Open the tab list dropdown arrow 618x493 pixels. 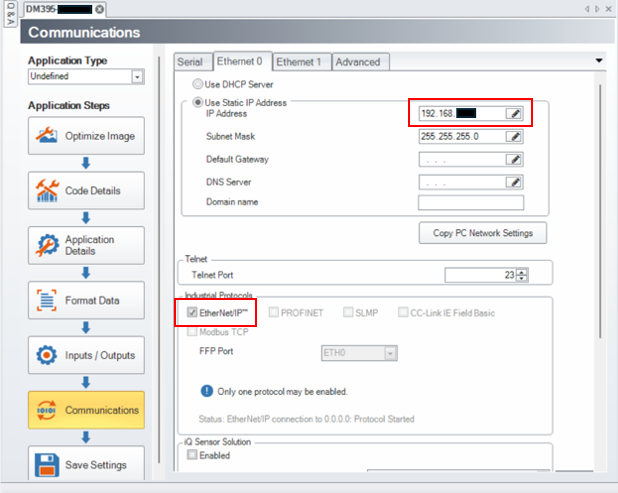click(600, 61)
